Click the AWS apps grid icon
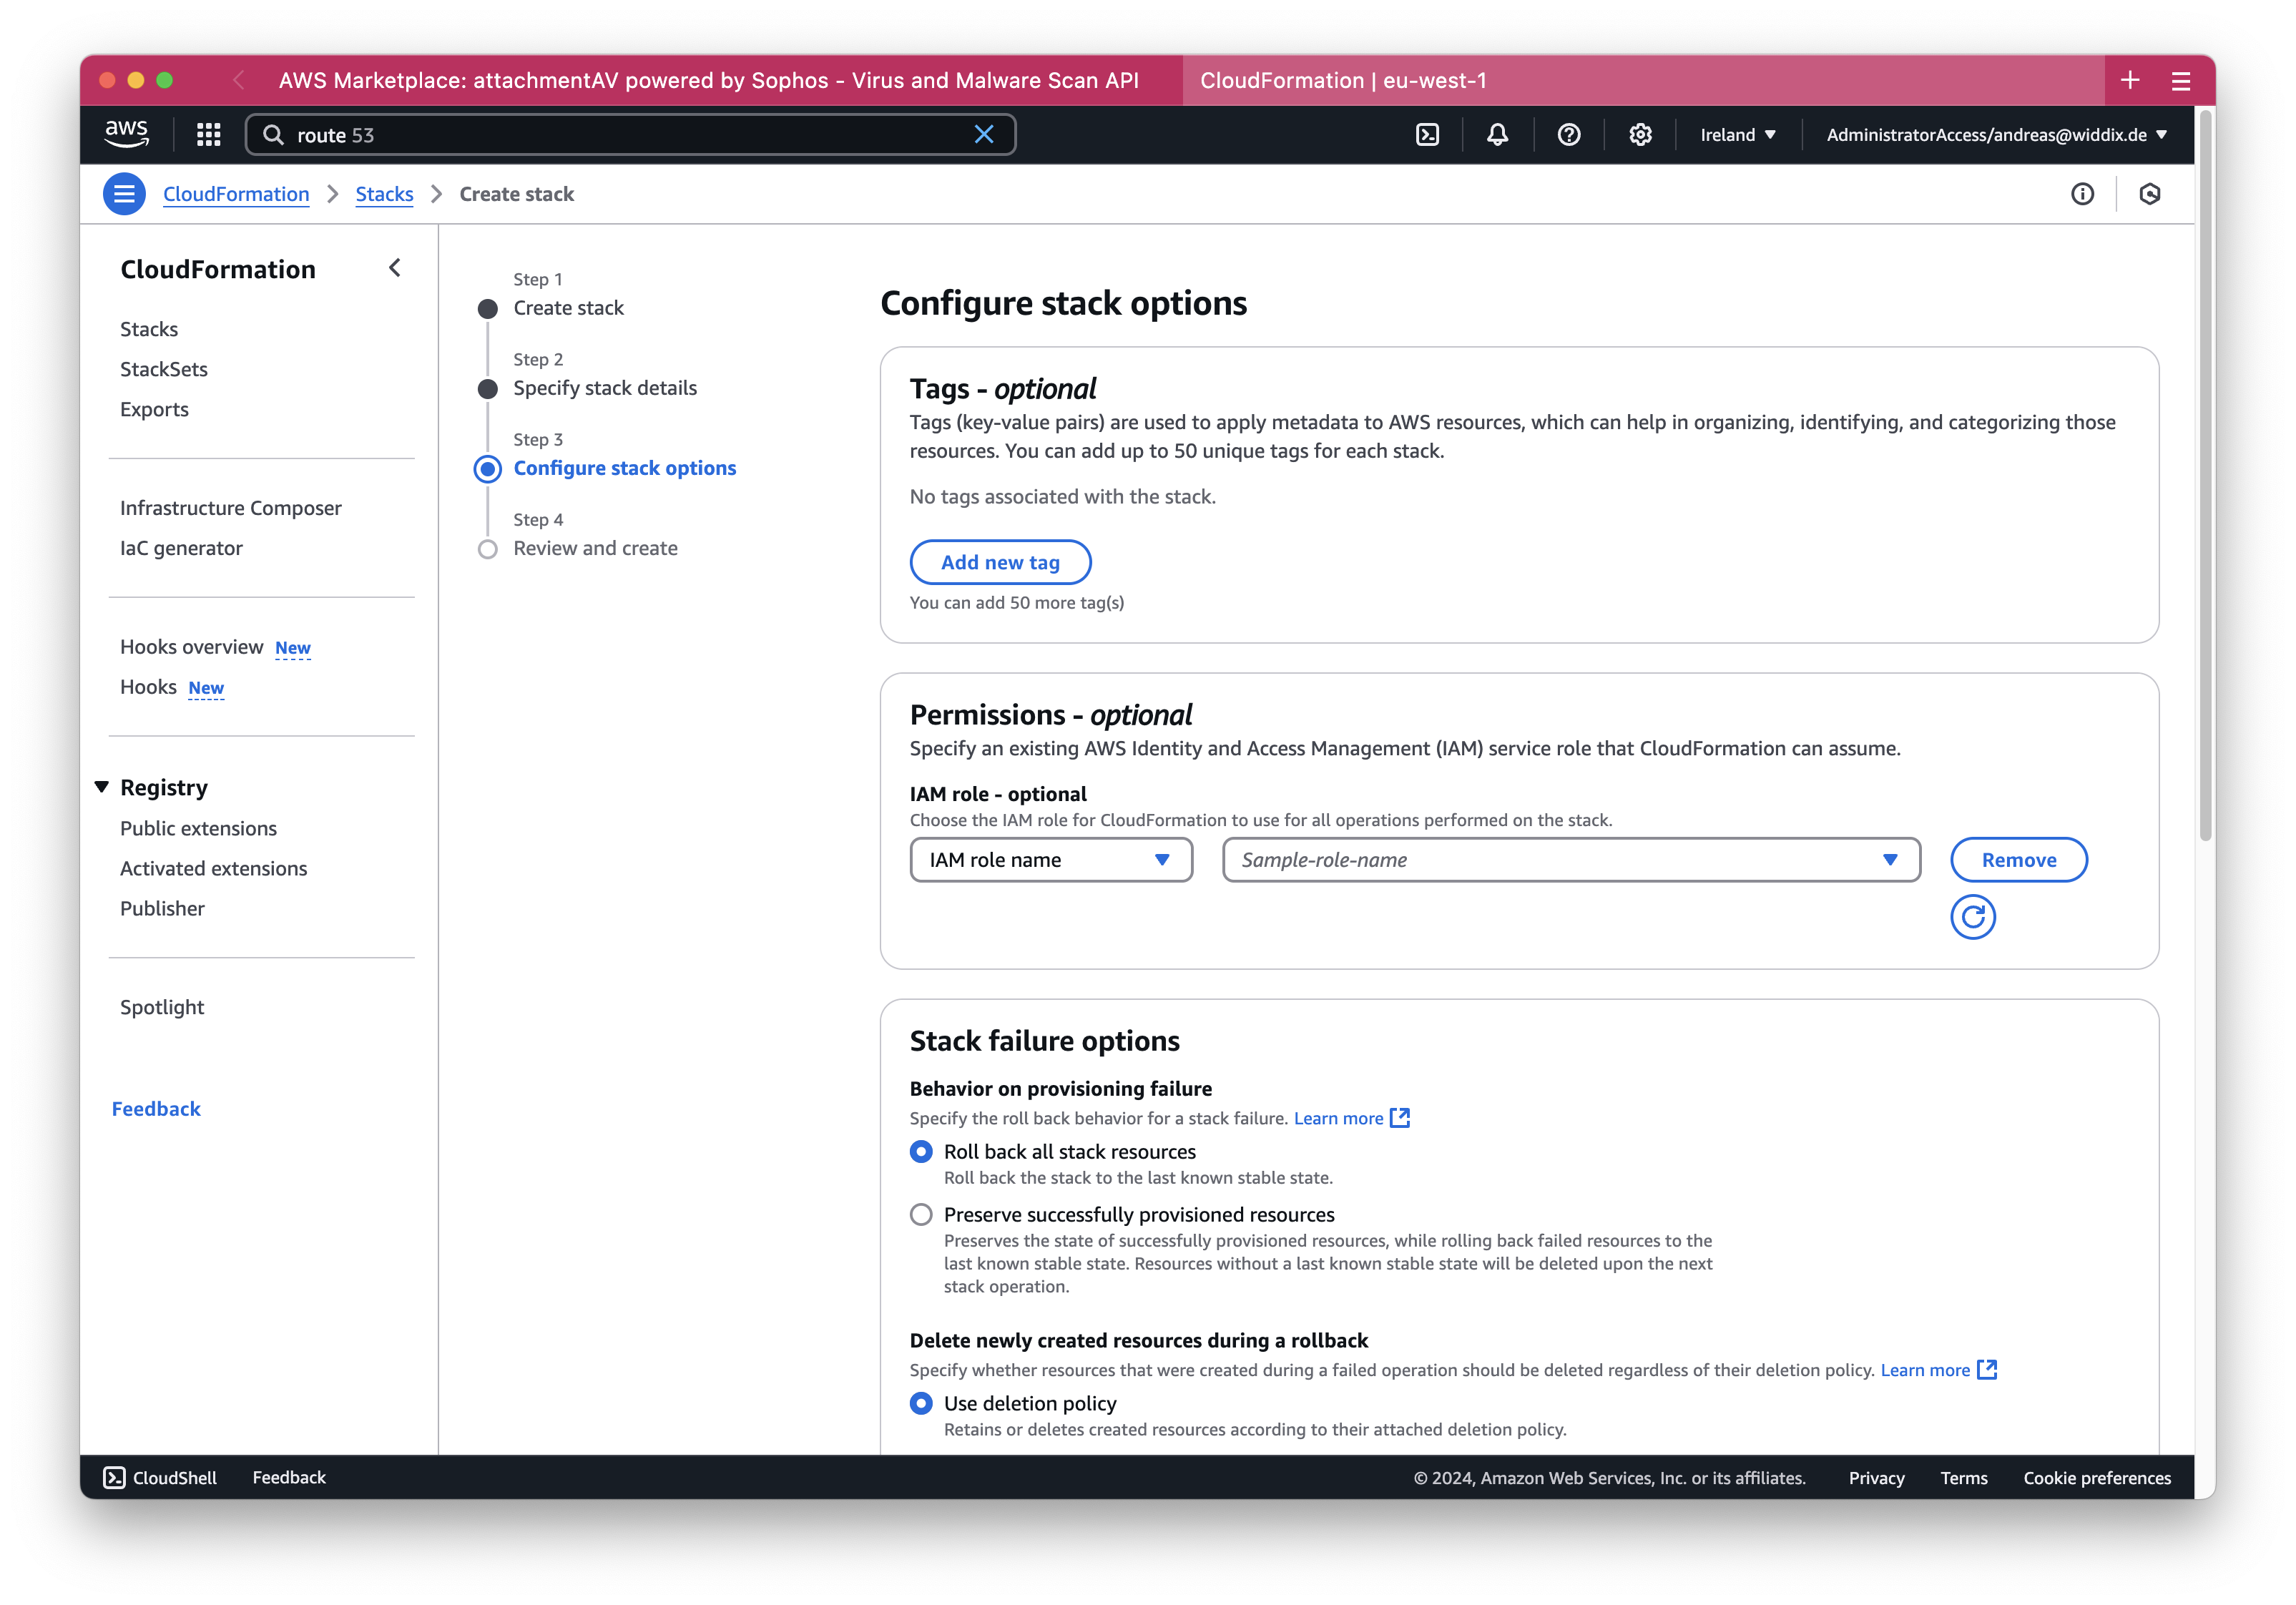Screen dimensions: 2296x1605 207,134
